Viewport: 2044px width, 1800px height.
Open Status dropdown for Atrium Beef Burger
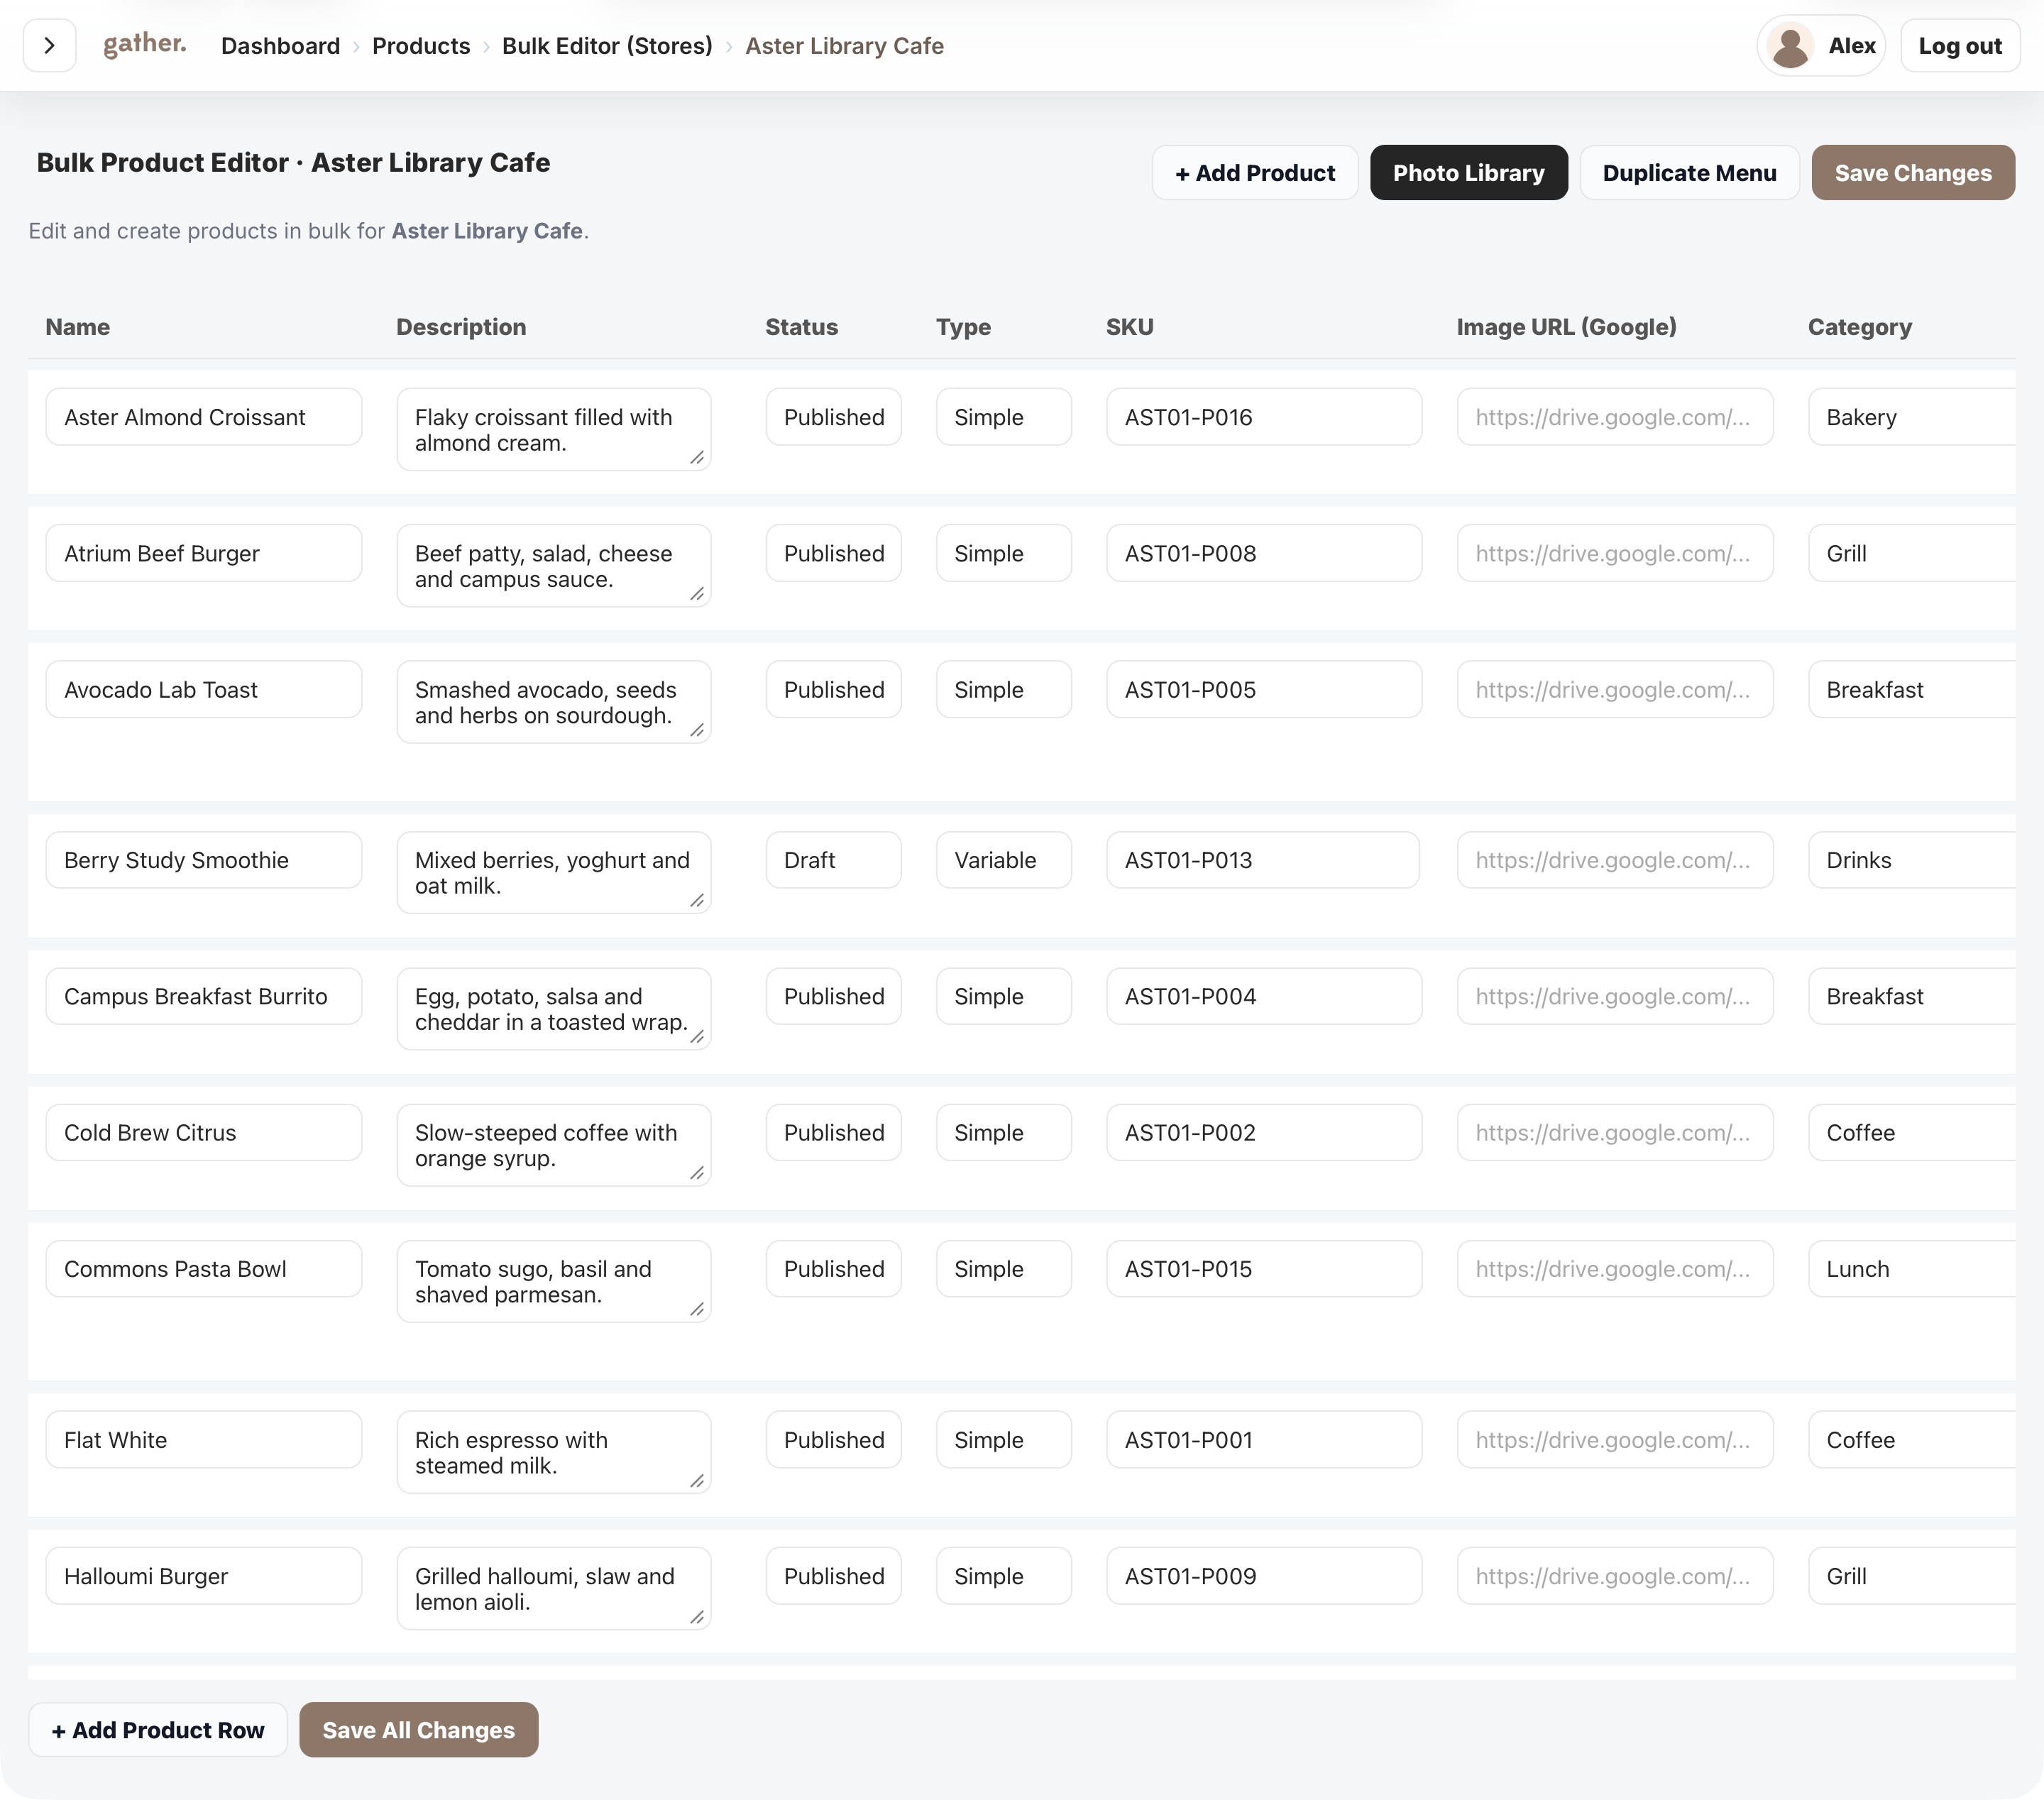pos(833,553)
